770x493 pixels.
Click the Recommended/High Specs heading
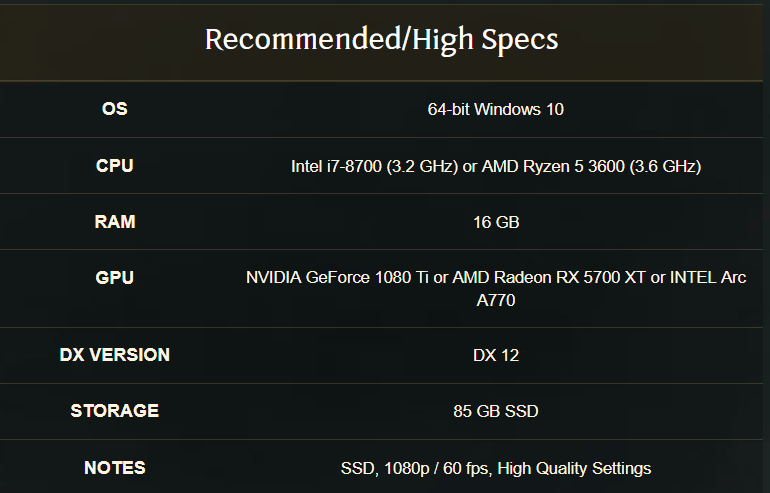[382, 40]
